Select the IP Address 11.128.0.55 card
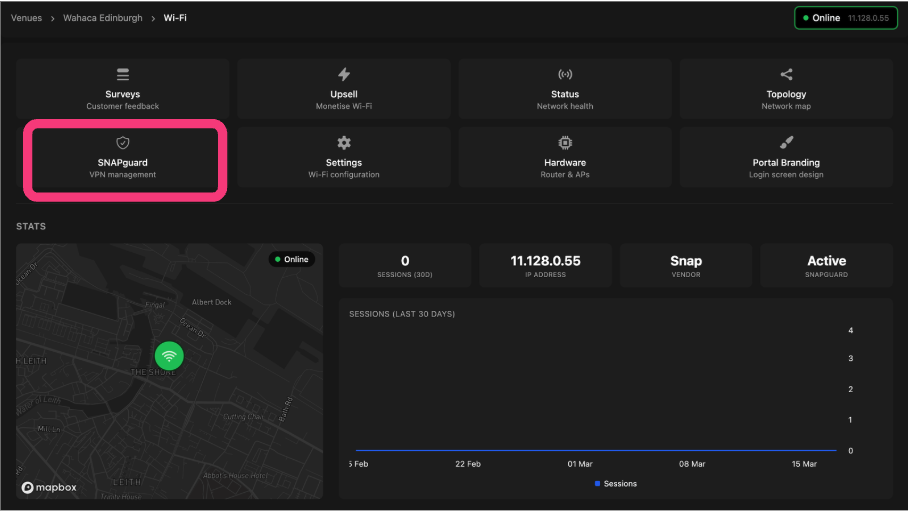Viewport: 908px width, 512px height. (545, 266)
